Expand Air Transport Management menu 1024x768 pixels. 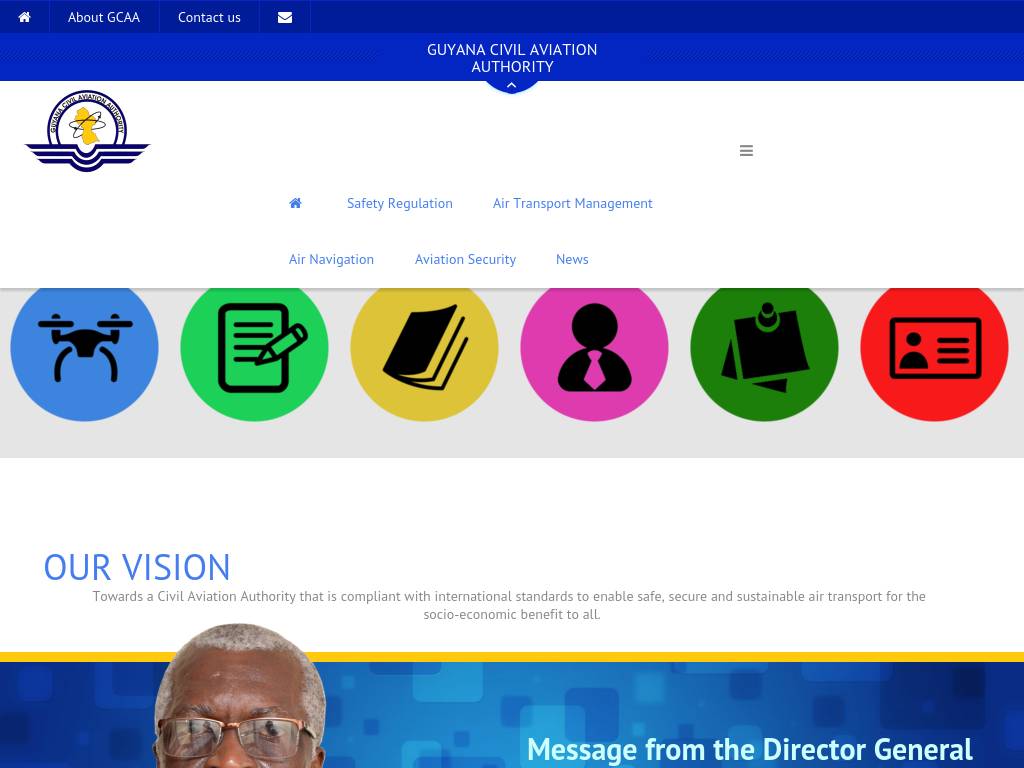[x=572, y=203]
